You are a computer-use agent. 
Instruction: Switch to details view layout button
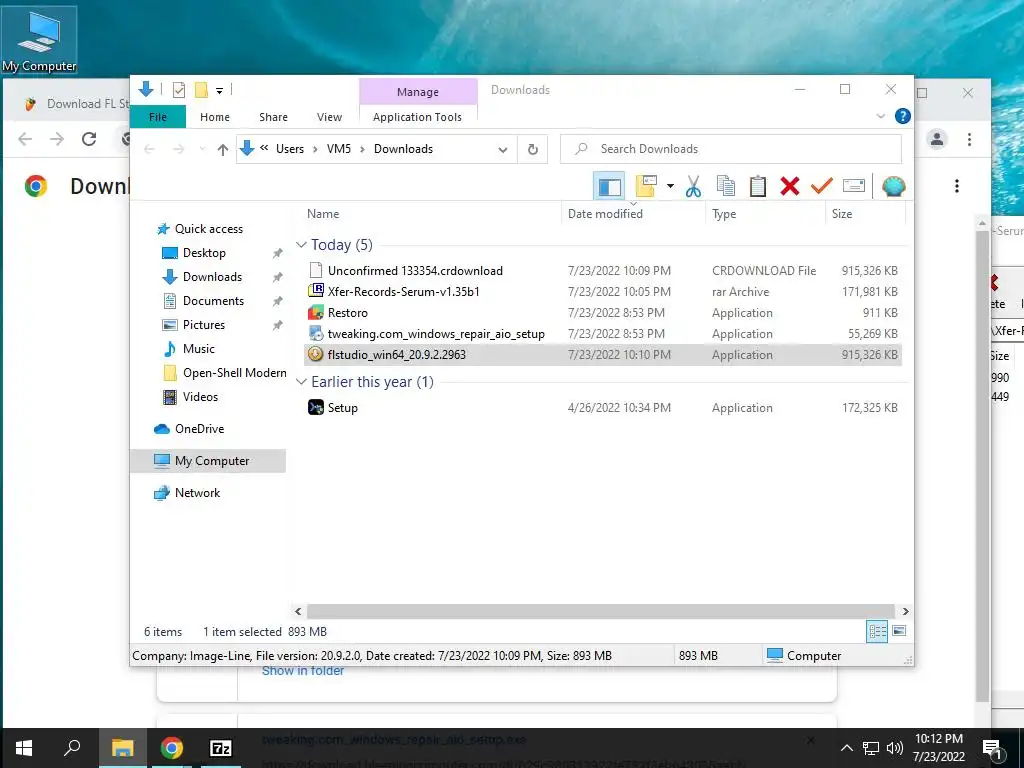877,631
